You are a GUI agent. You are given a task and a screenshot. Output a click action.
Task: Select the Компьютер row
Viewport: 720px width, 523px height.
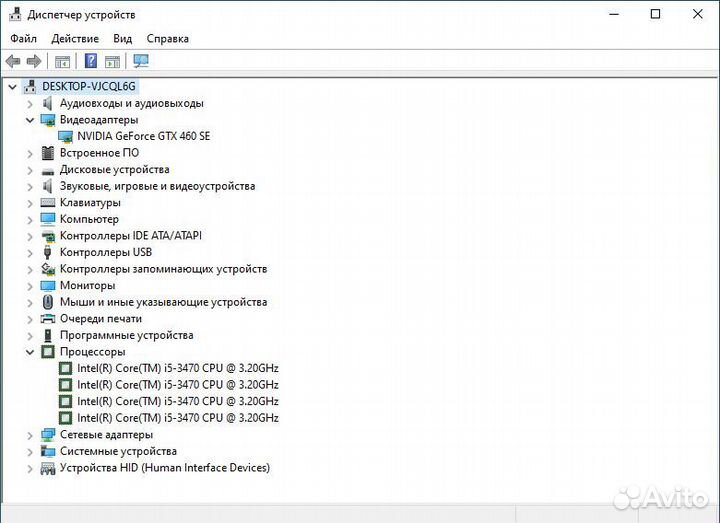click(89, 219)
